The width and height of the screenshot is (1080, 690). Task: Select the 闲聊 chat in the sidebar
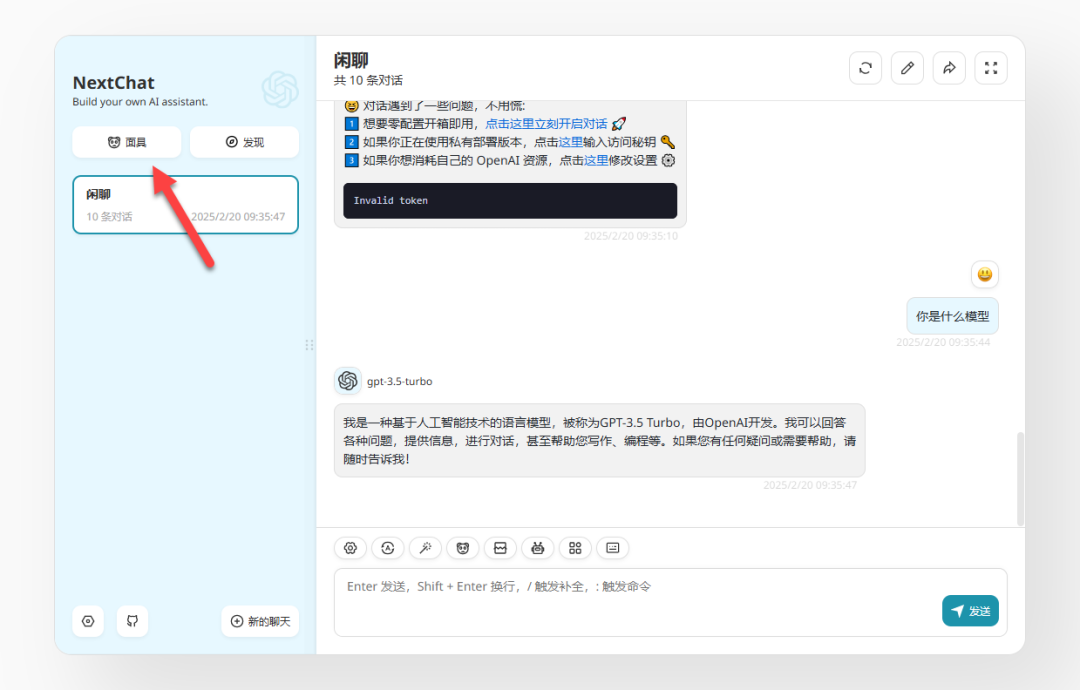point(185,205)
